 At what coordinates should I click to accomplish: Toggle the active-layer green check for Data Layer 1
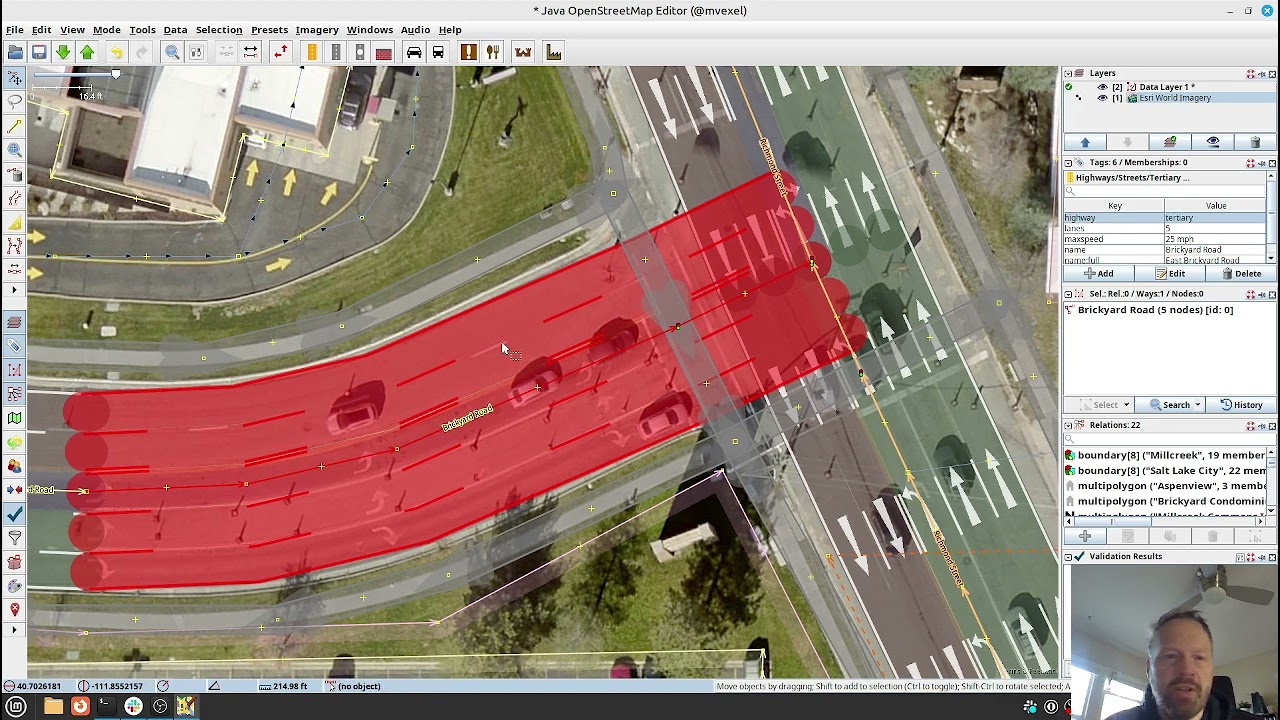[1068, 87]
